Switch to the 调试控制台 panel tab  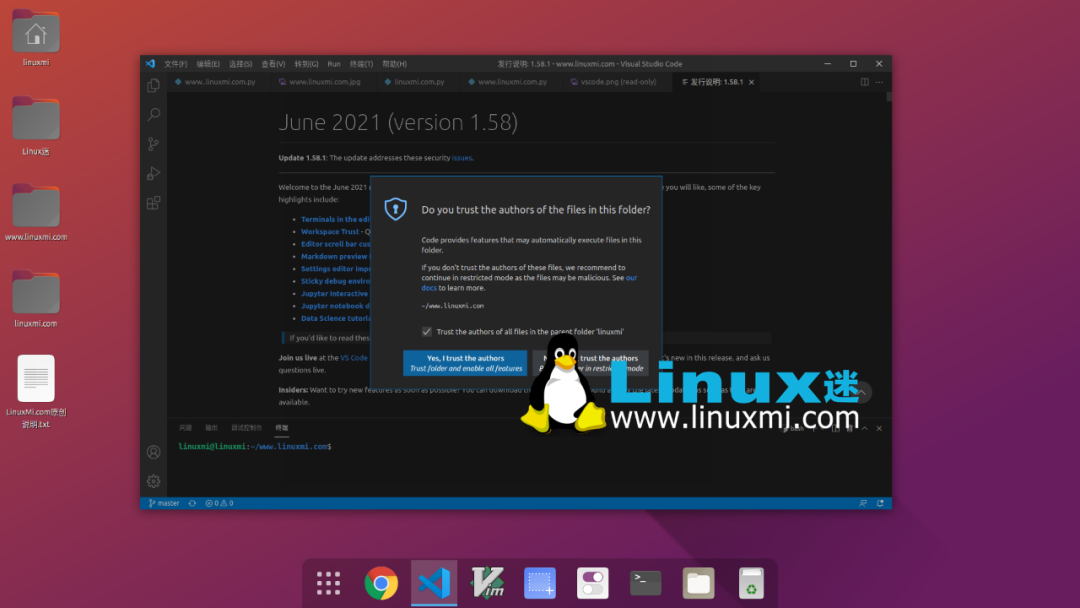click(247, 428)
